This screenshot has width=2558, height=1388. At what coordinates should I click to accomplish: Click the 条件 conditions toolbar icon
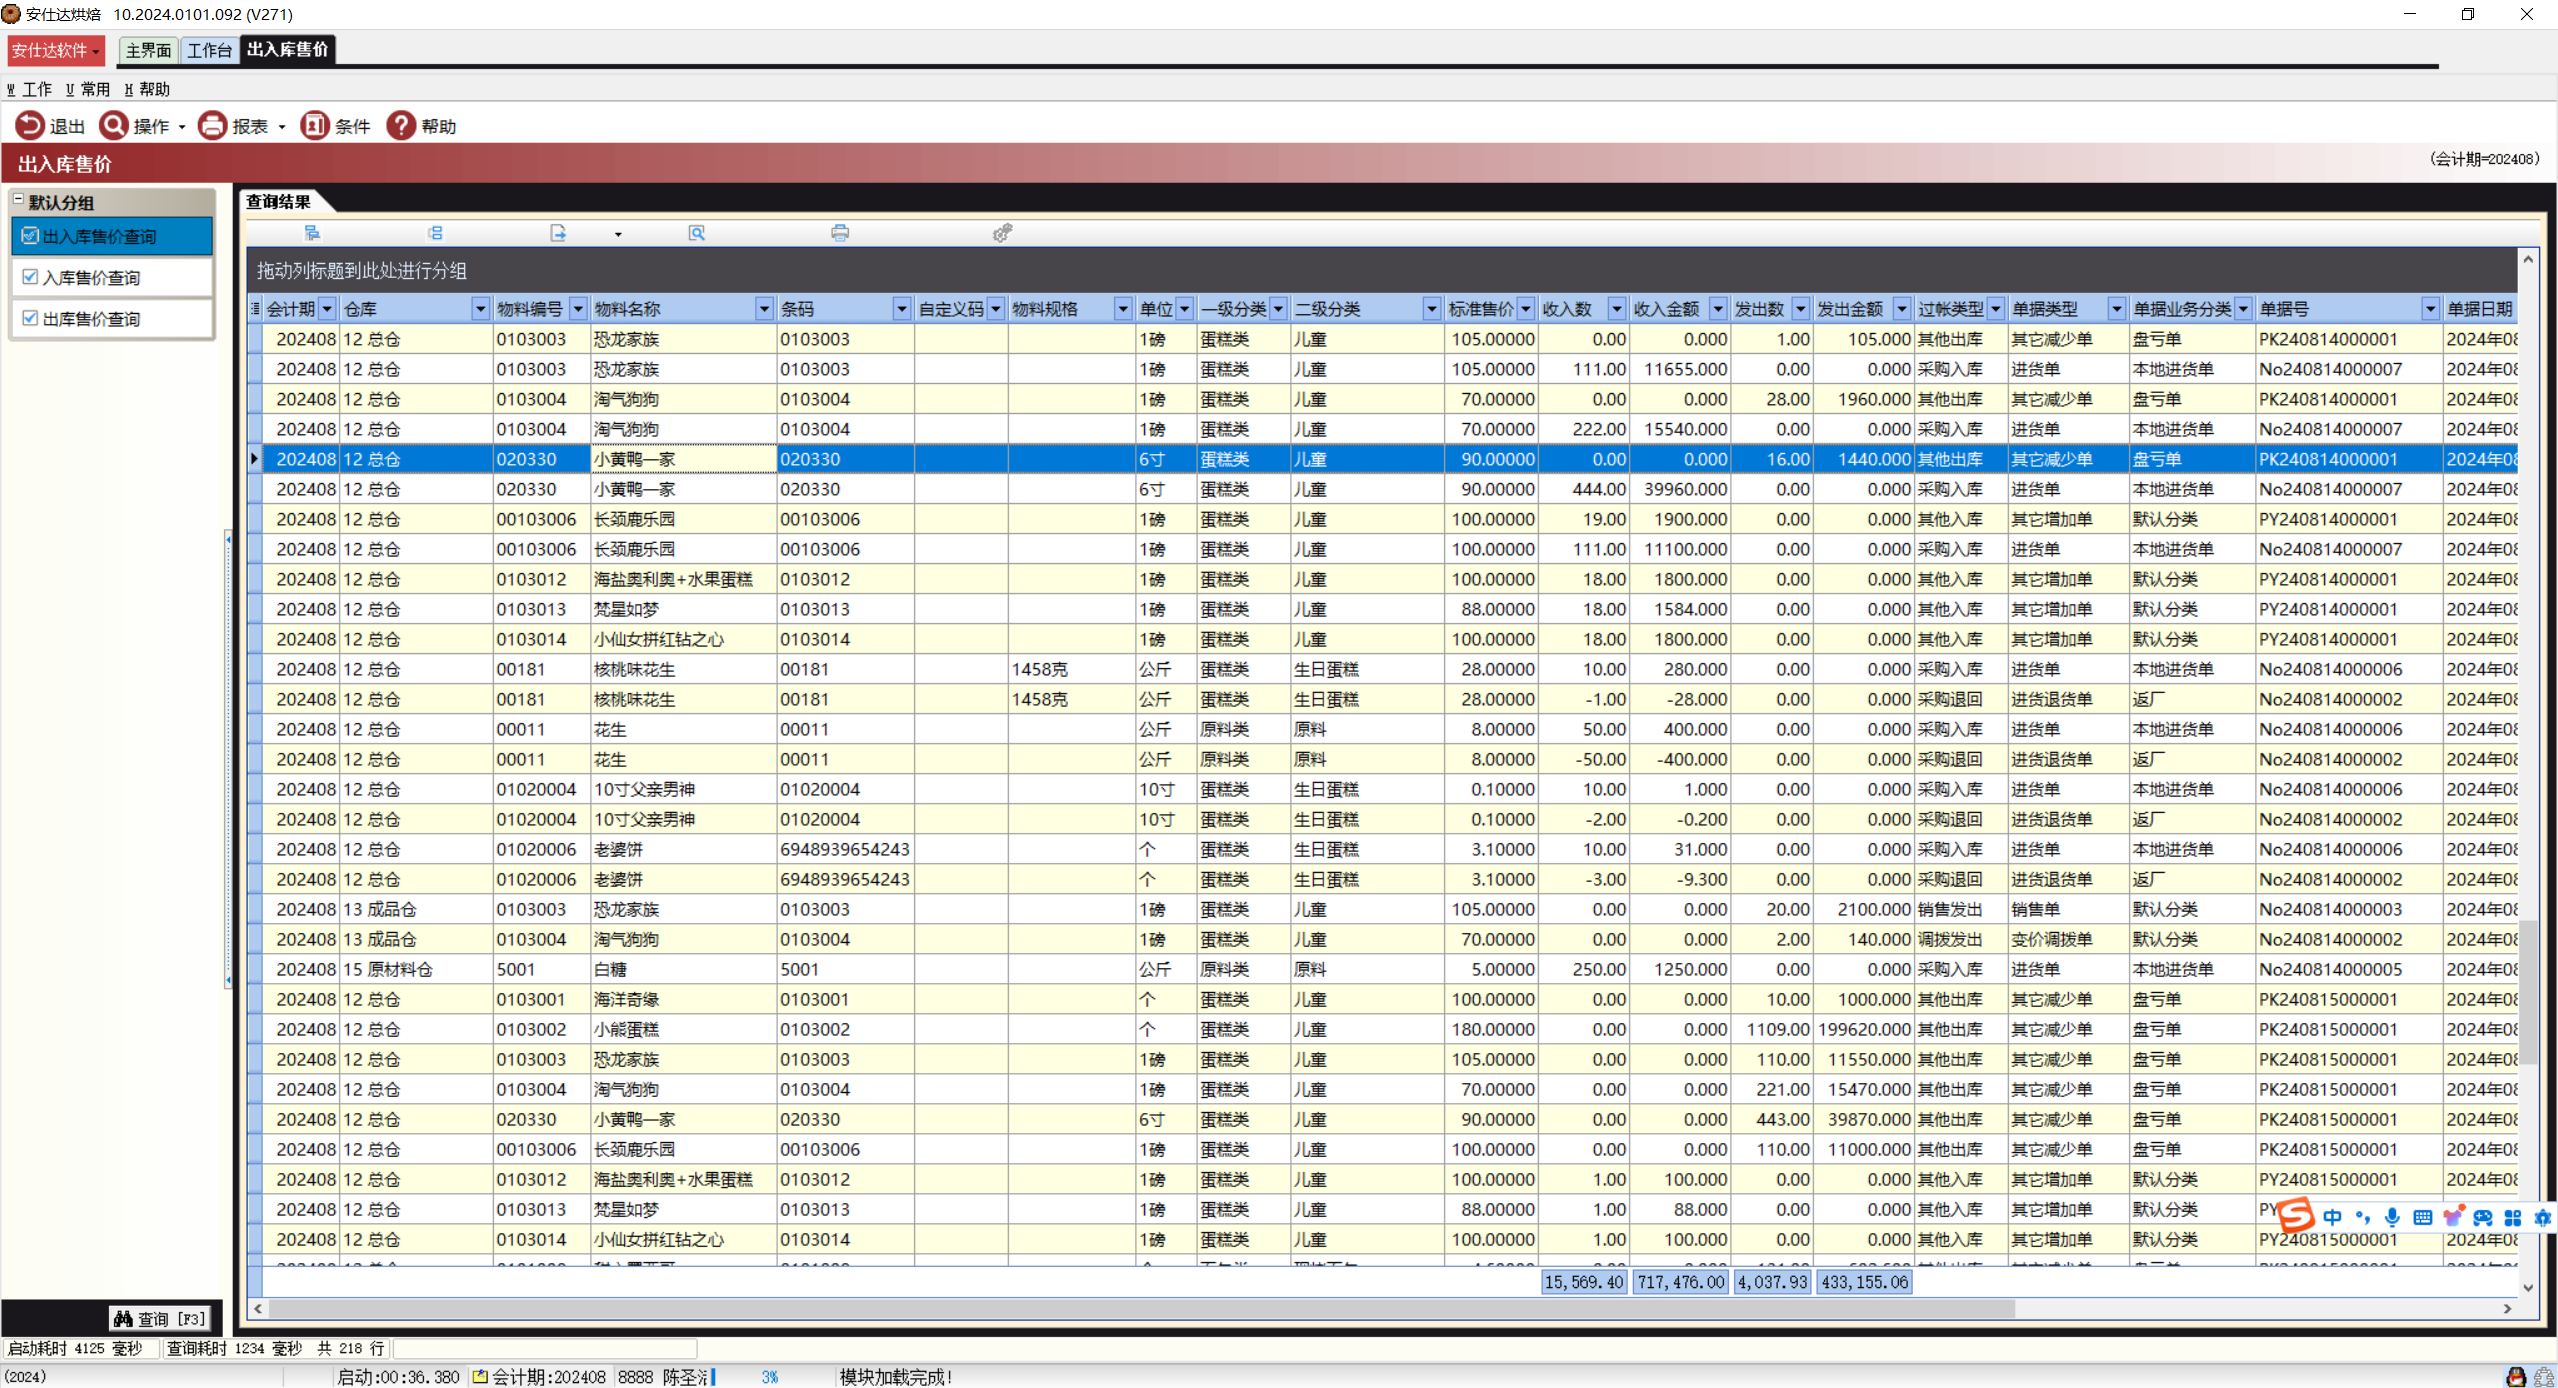coord(315,126)
